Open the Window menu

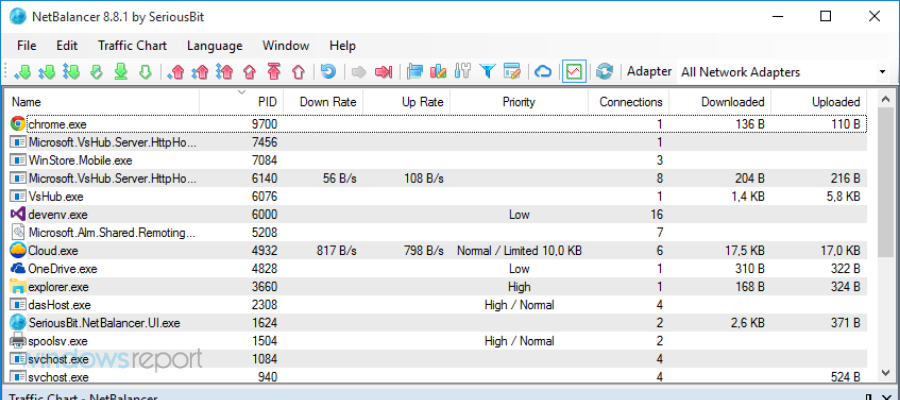[x=286, y=46]
